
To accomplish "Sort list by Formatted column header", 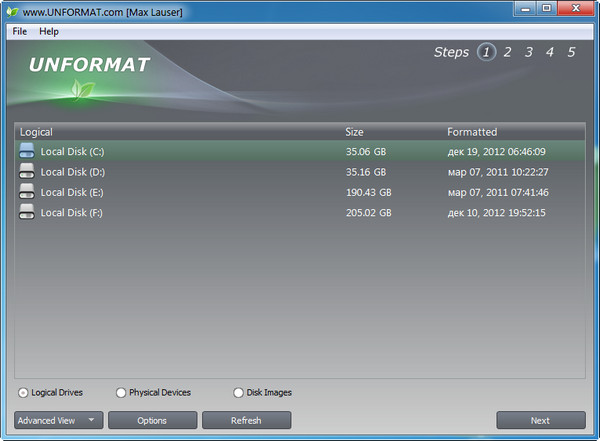I will 472,132.
